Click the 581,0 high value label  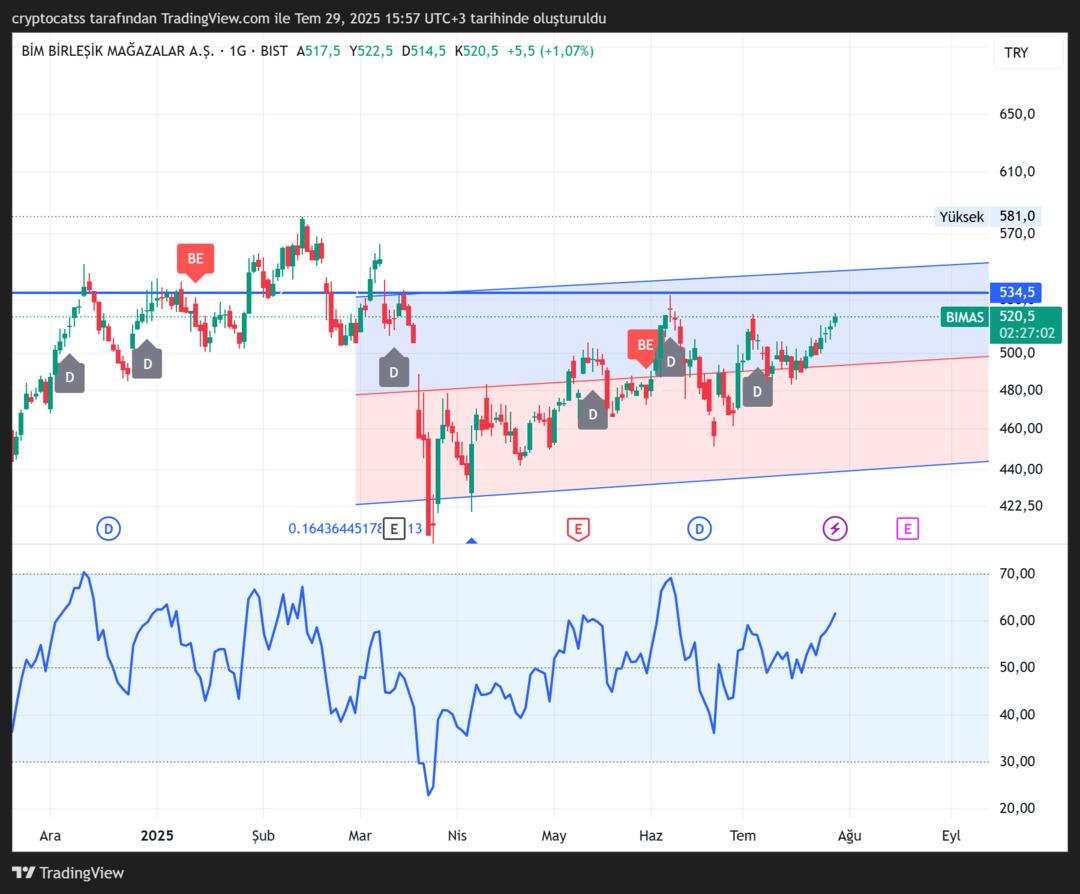tap(1017, 216)
